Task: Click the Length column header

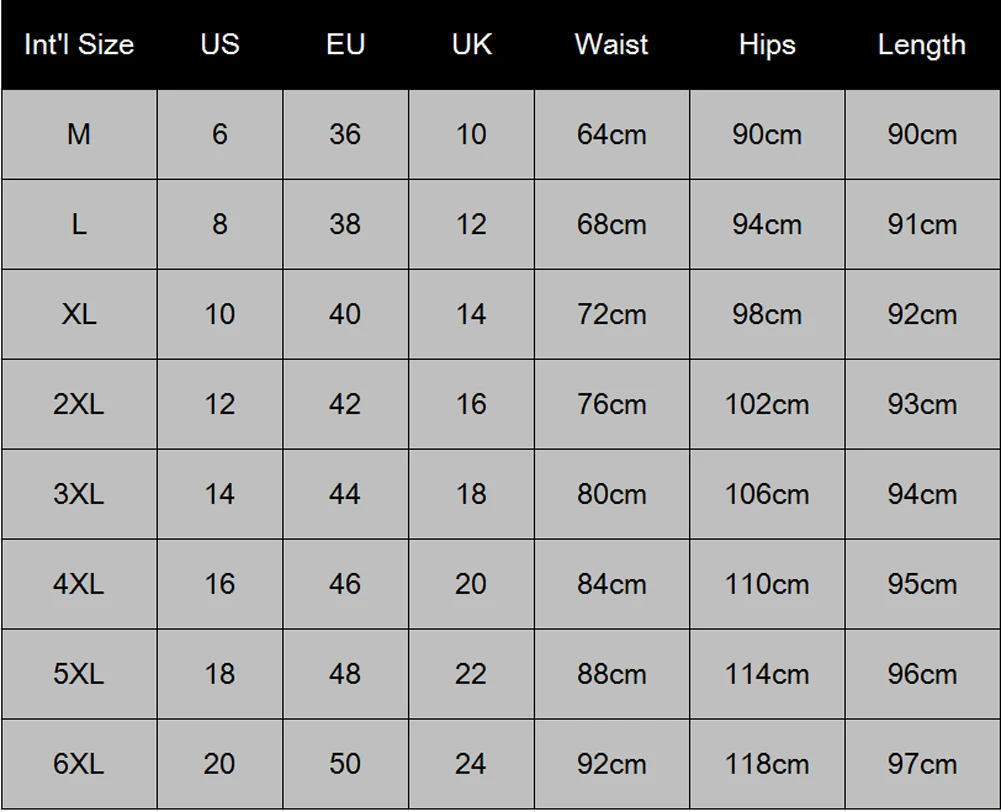Action: pos(921,45)
